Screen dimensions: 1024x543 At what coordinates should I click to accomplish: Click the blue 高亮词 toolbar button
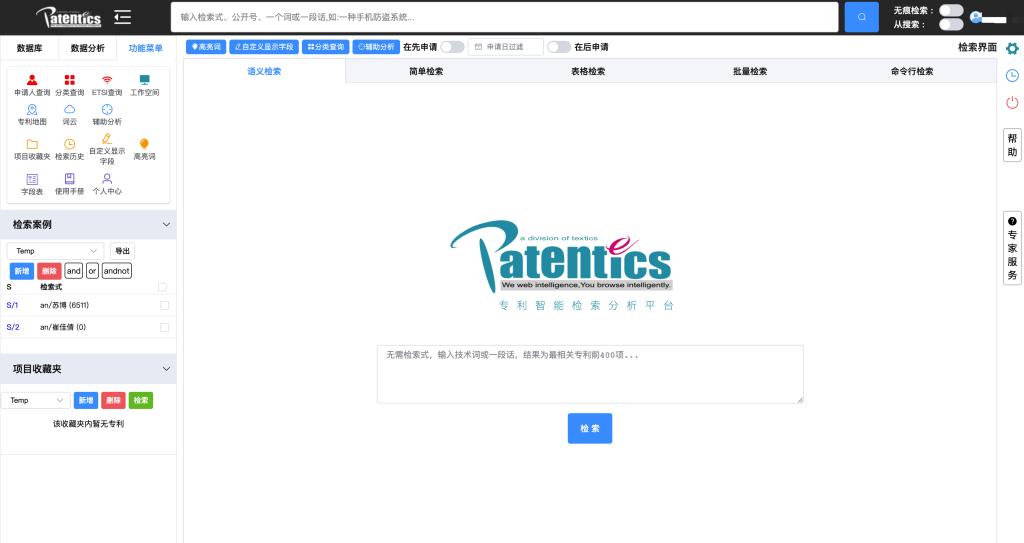click(x=206, y=47)
